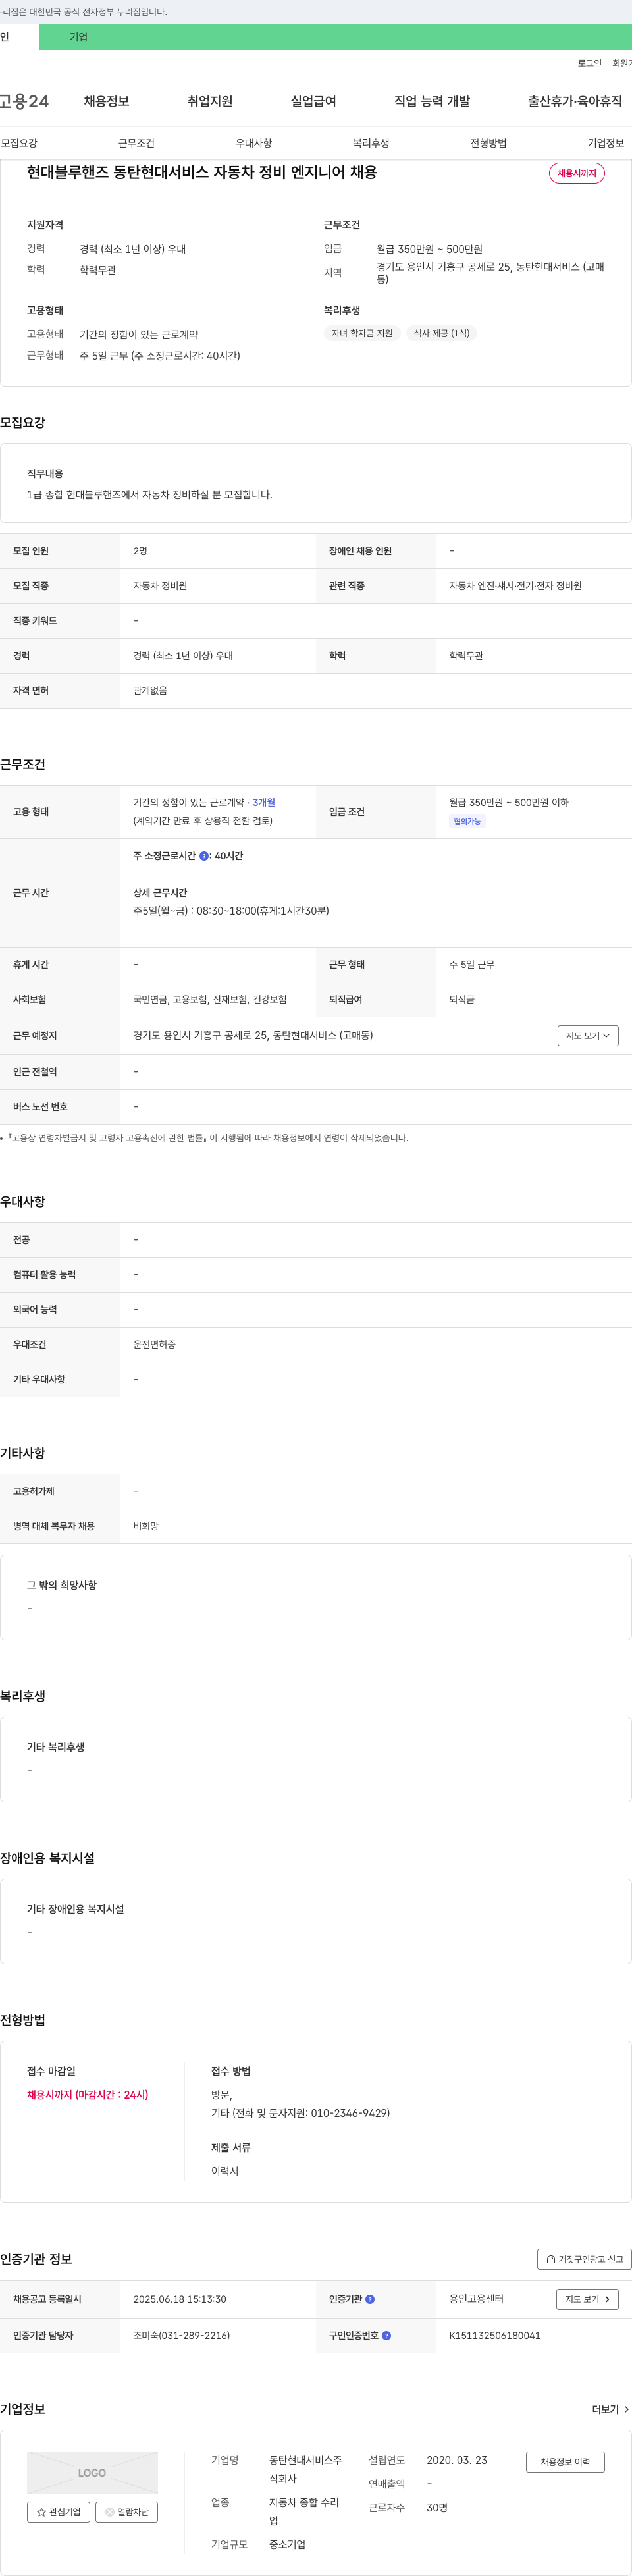This screenshot has height=2576, width=632.
Task: Block company via 열람차단 button
Action: (127, 2512)
